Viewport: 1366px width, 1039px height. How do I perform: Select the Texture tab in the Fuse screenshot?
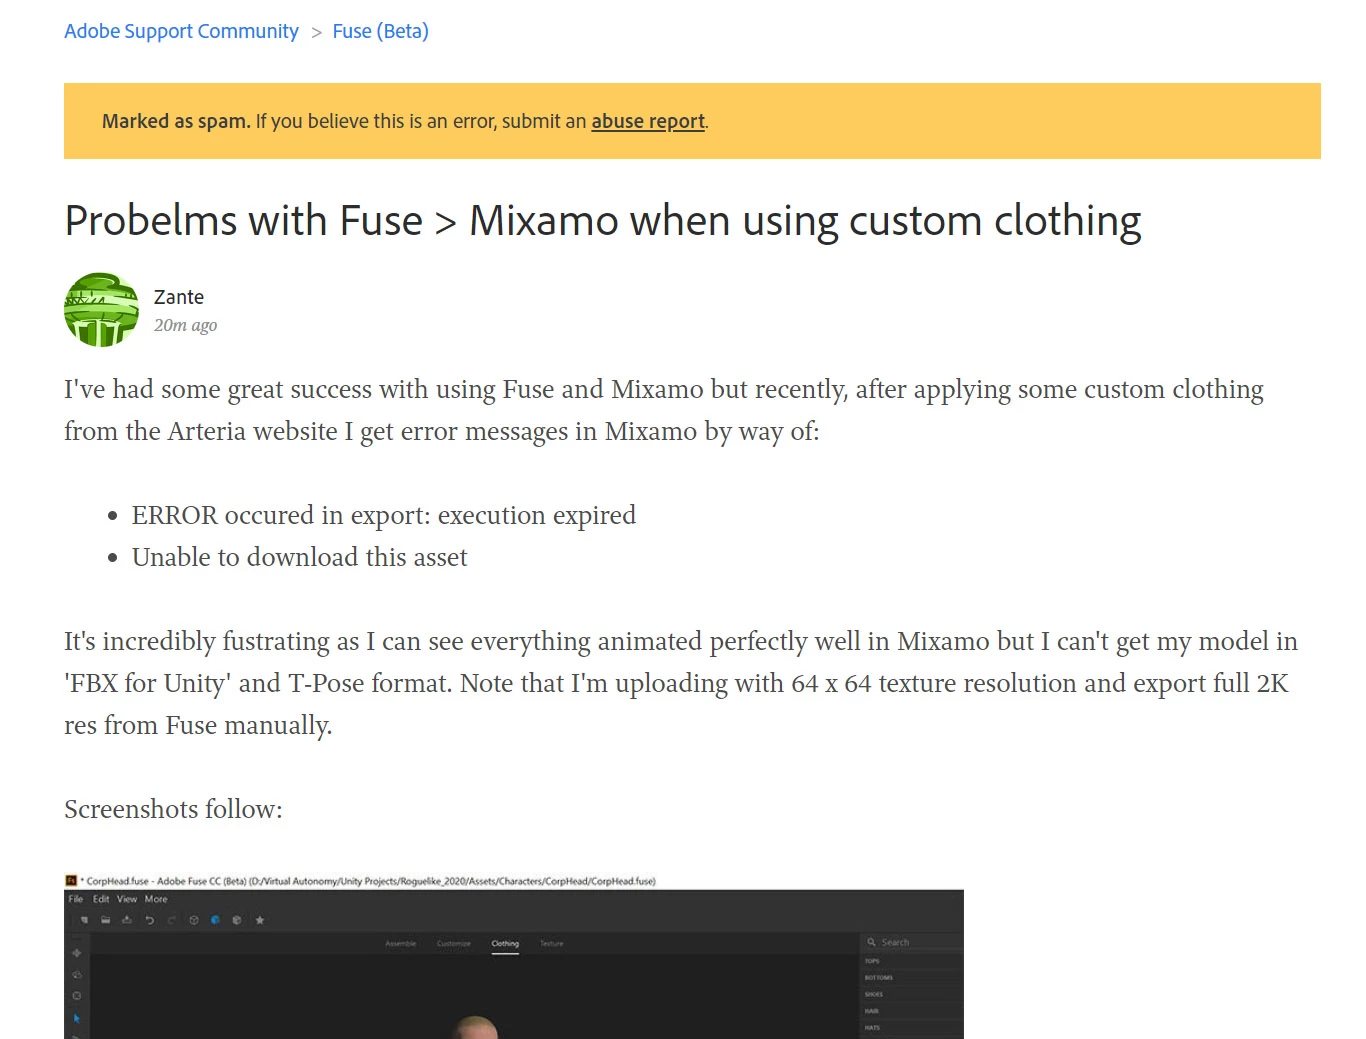coord(552,943)
